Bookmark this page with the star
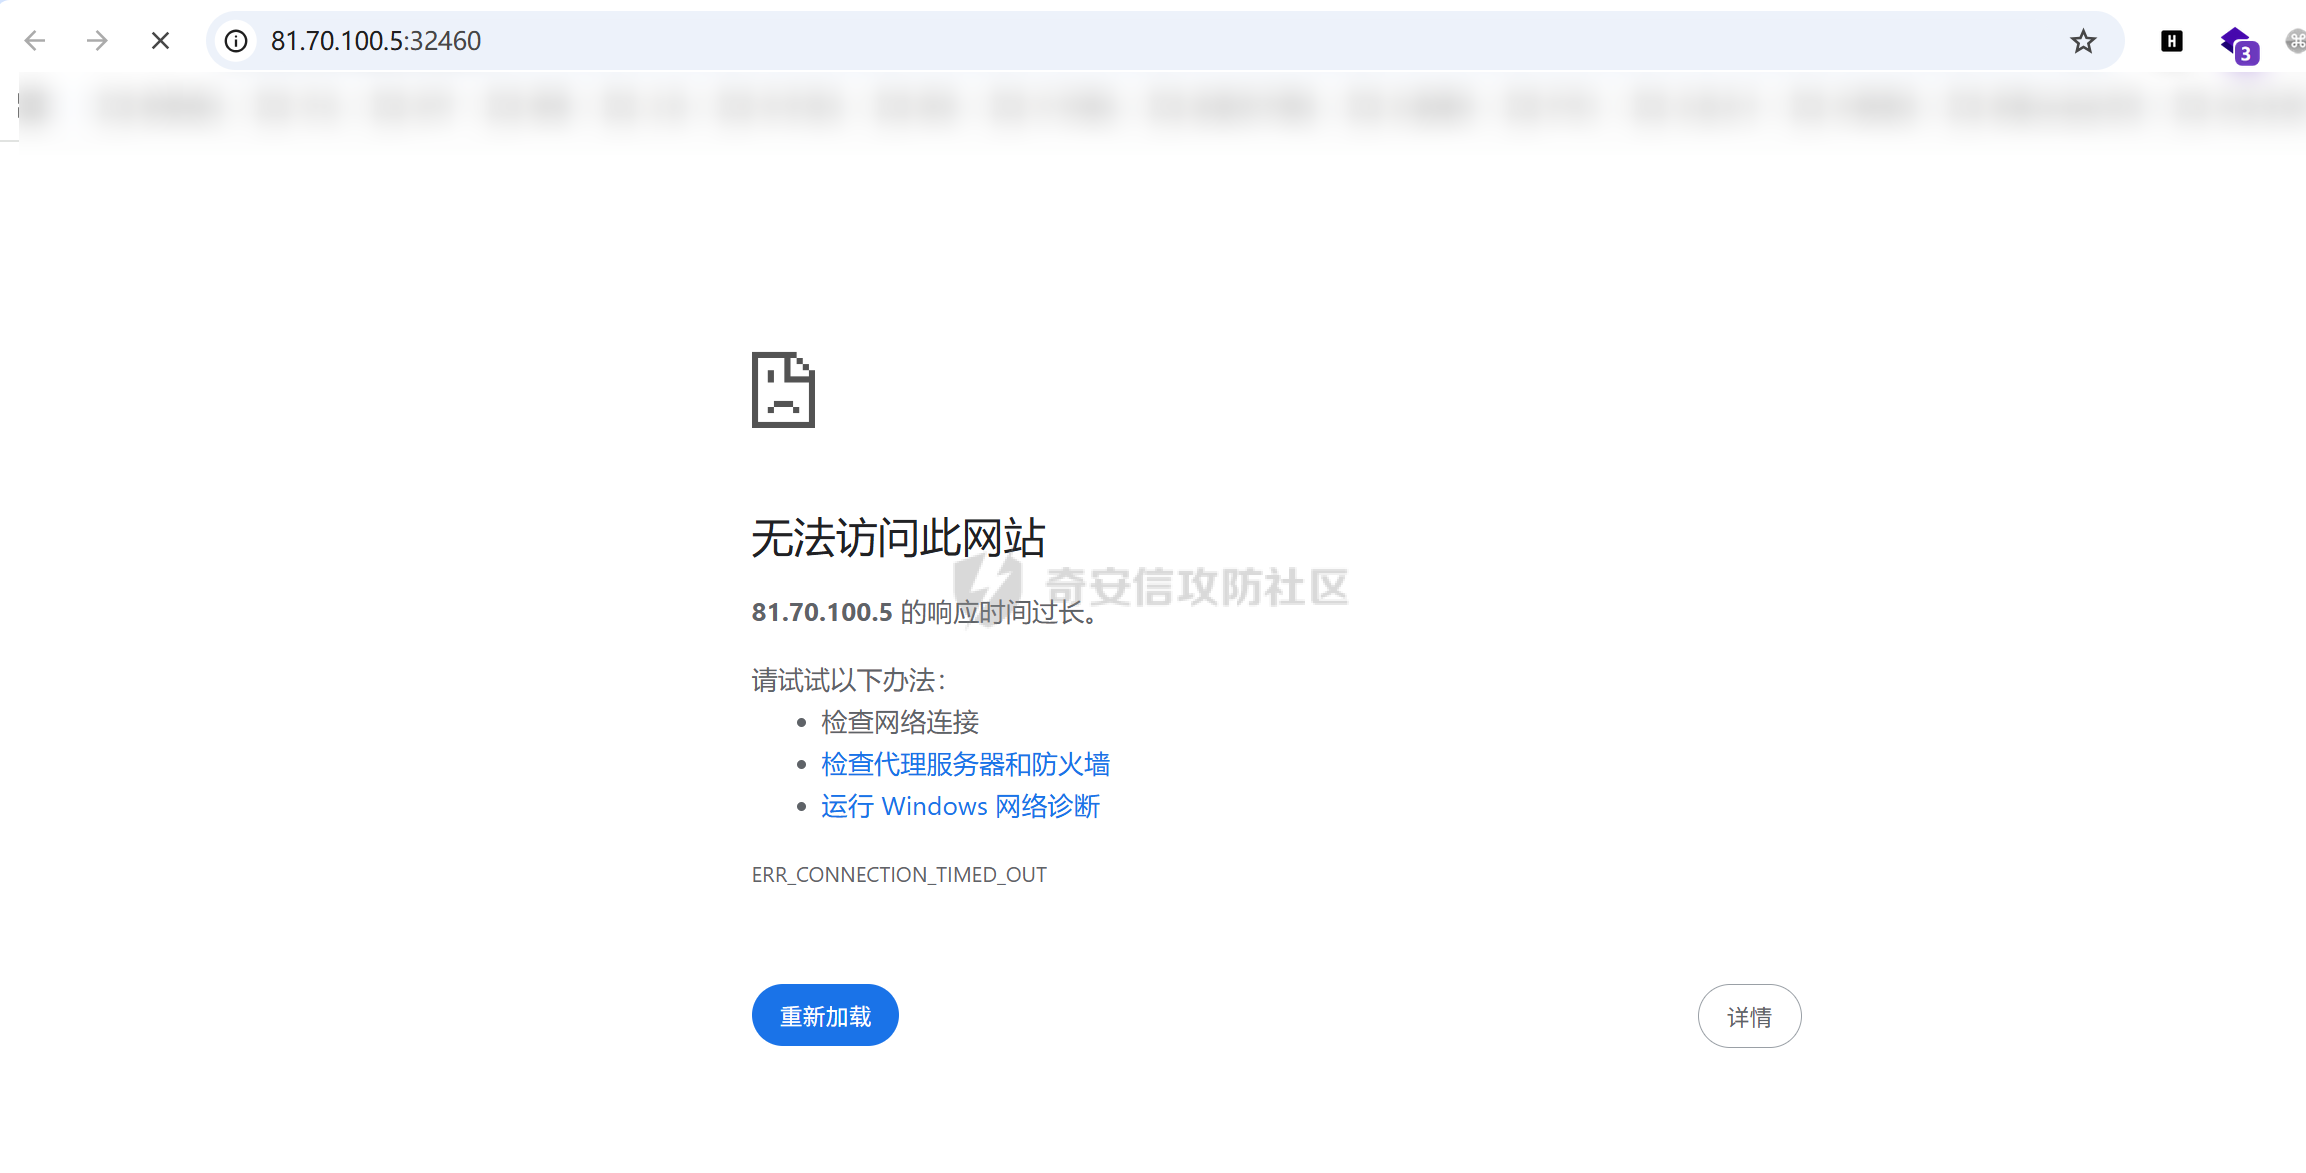This screenshot has width=2306, height=1173. click(x=2083, y=41)
